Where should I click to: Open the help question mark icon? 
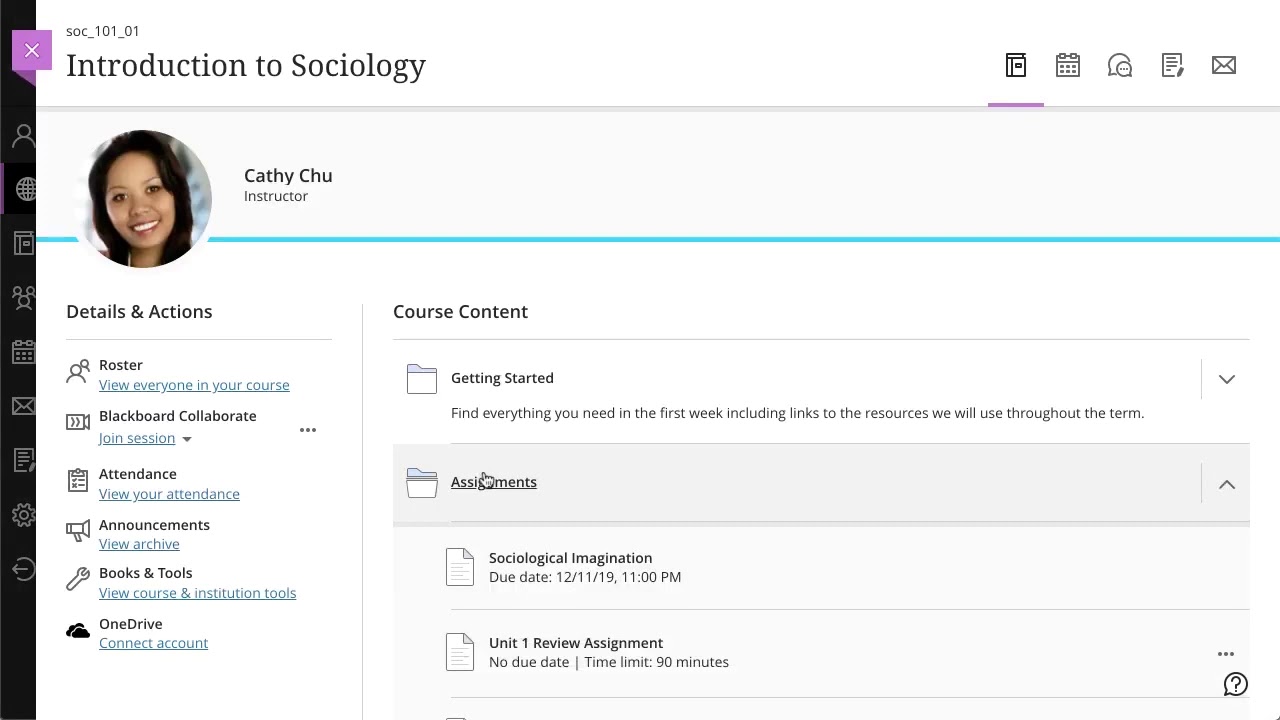[1236, 684]
